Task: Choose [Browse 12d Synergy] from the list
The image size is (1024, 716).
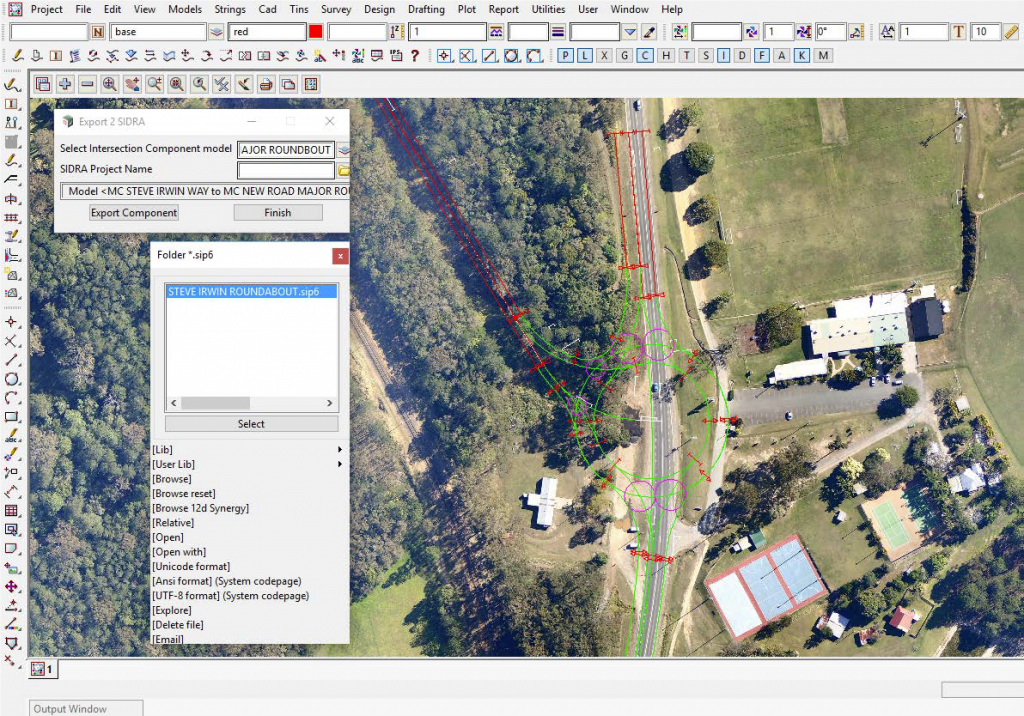Action: (x=200, y=508)
